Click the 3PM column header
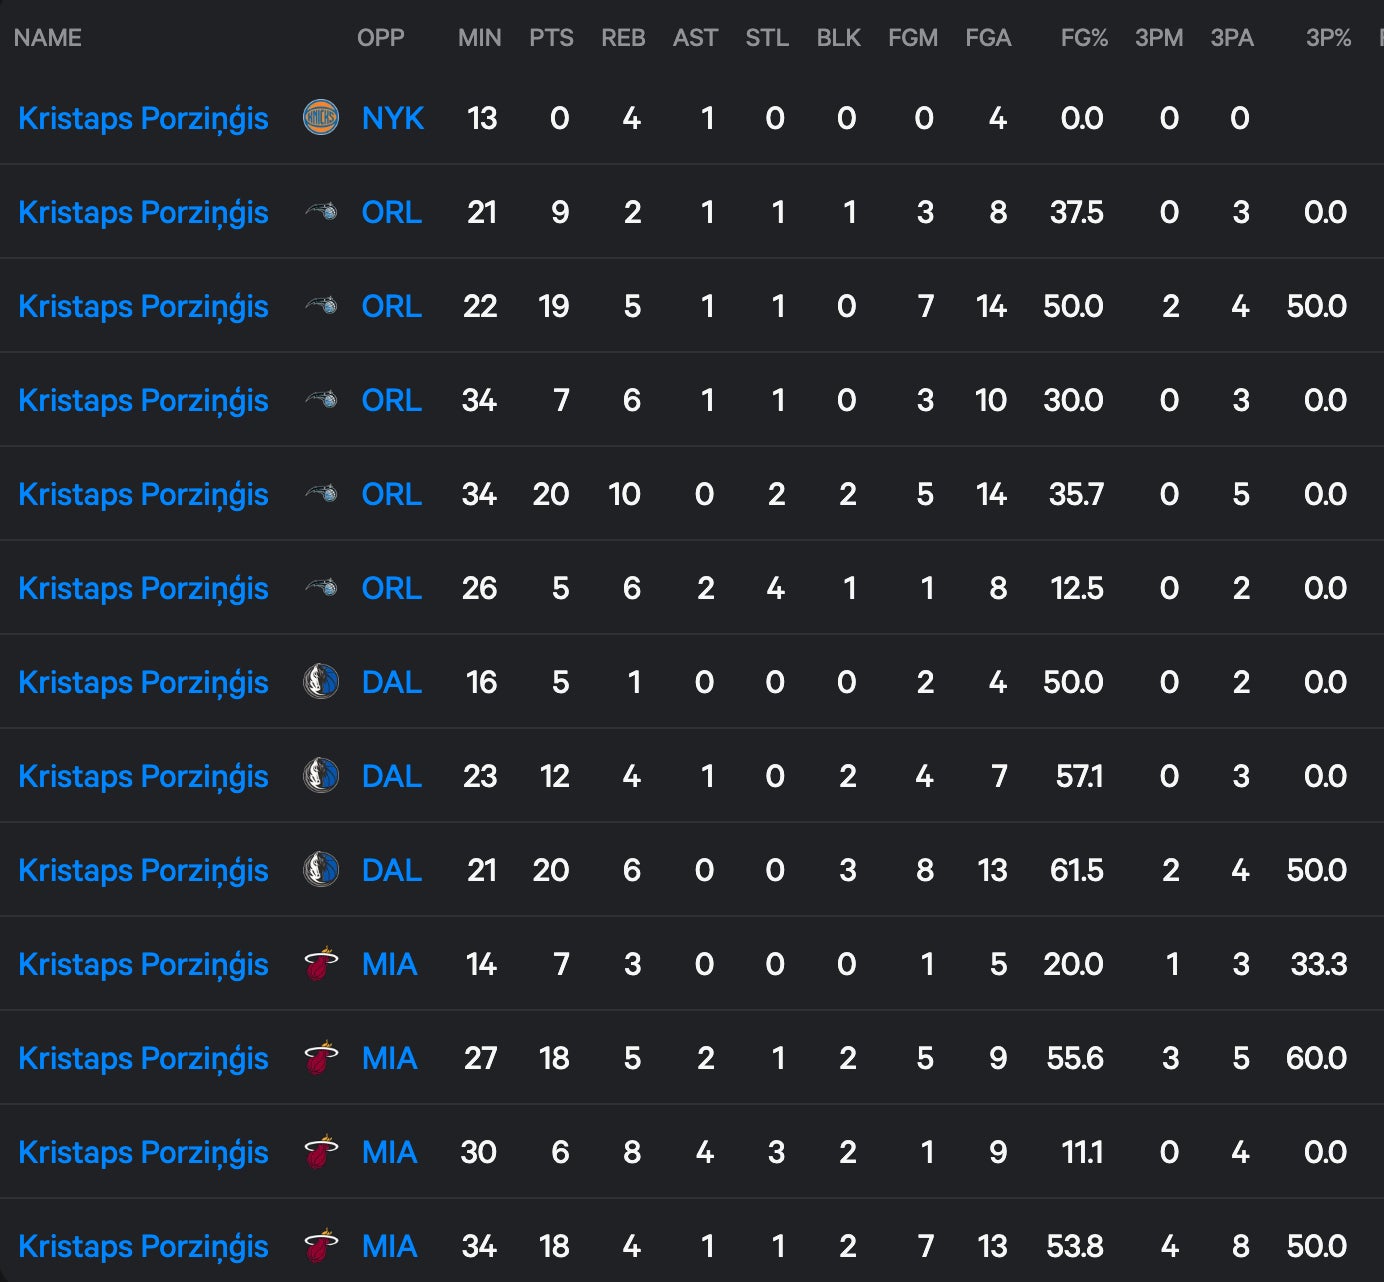The image size is (1384, 1282). coord(1159,38)
